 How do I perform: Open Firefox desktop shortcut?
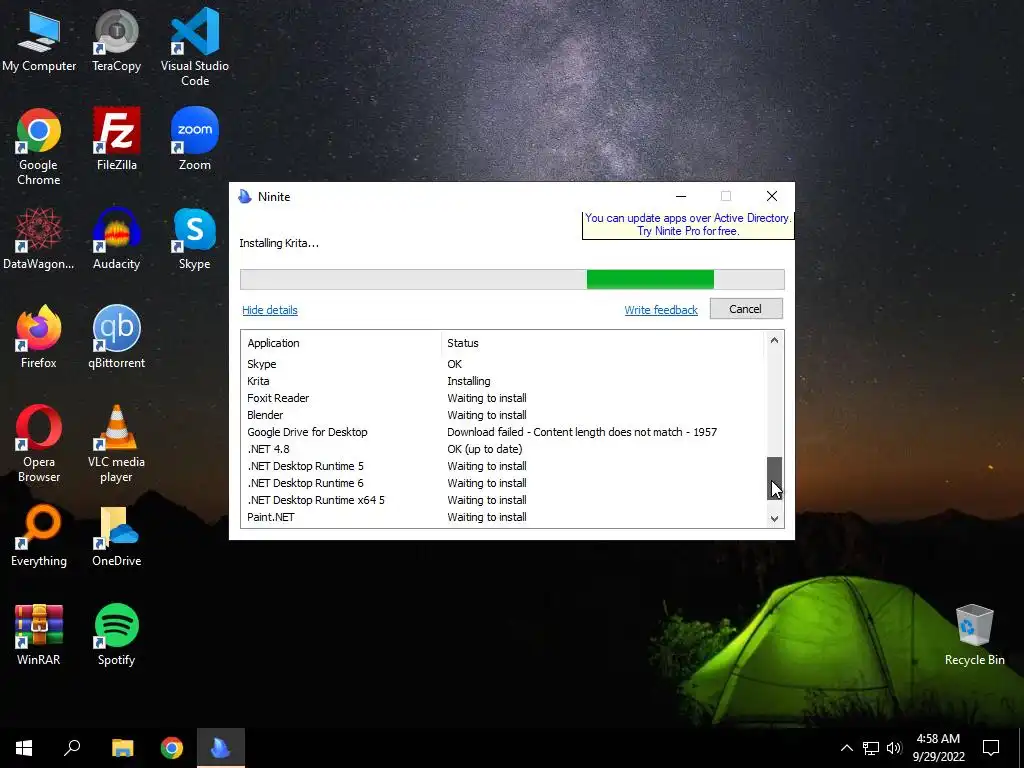coord(39,338)
